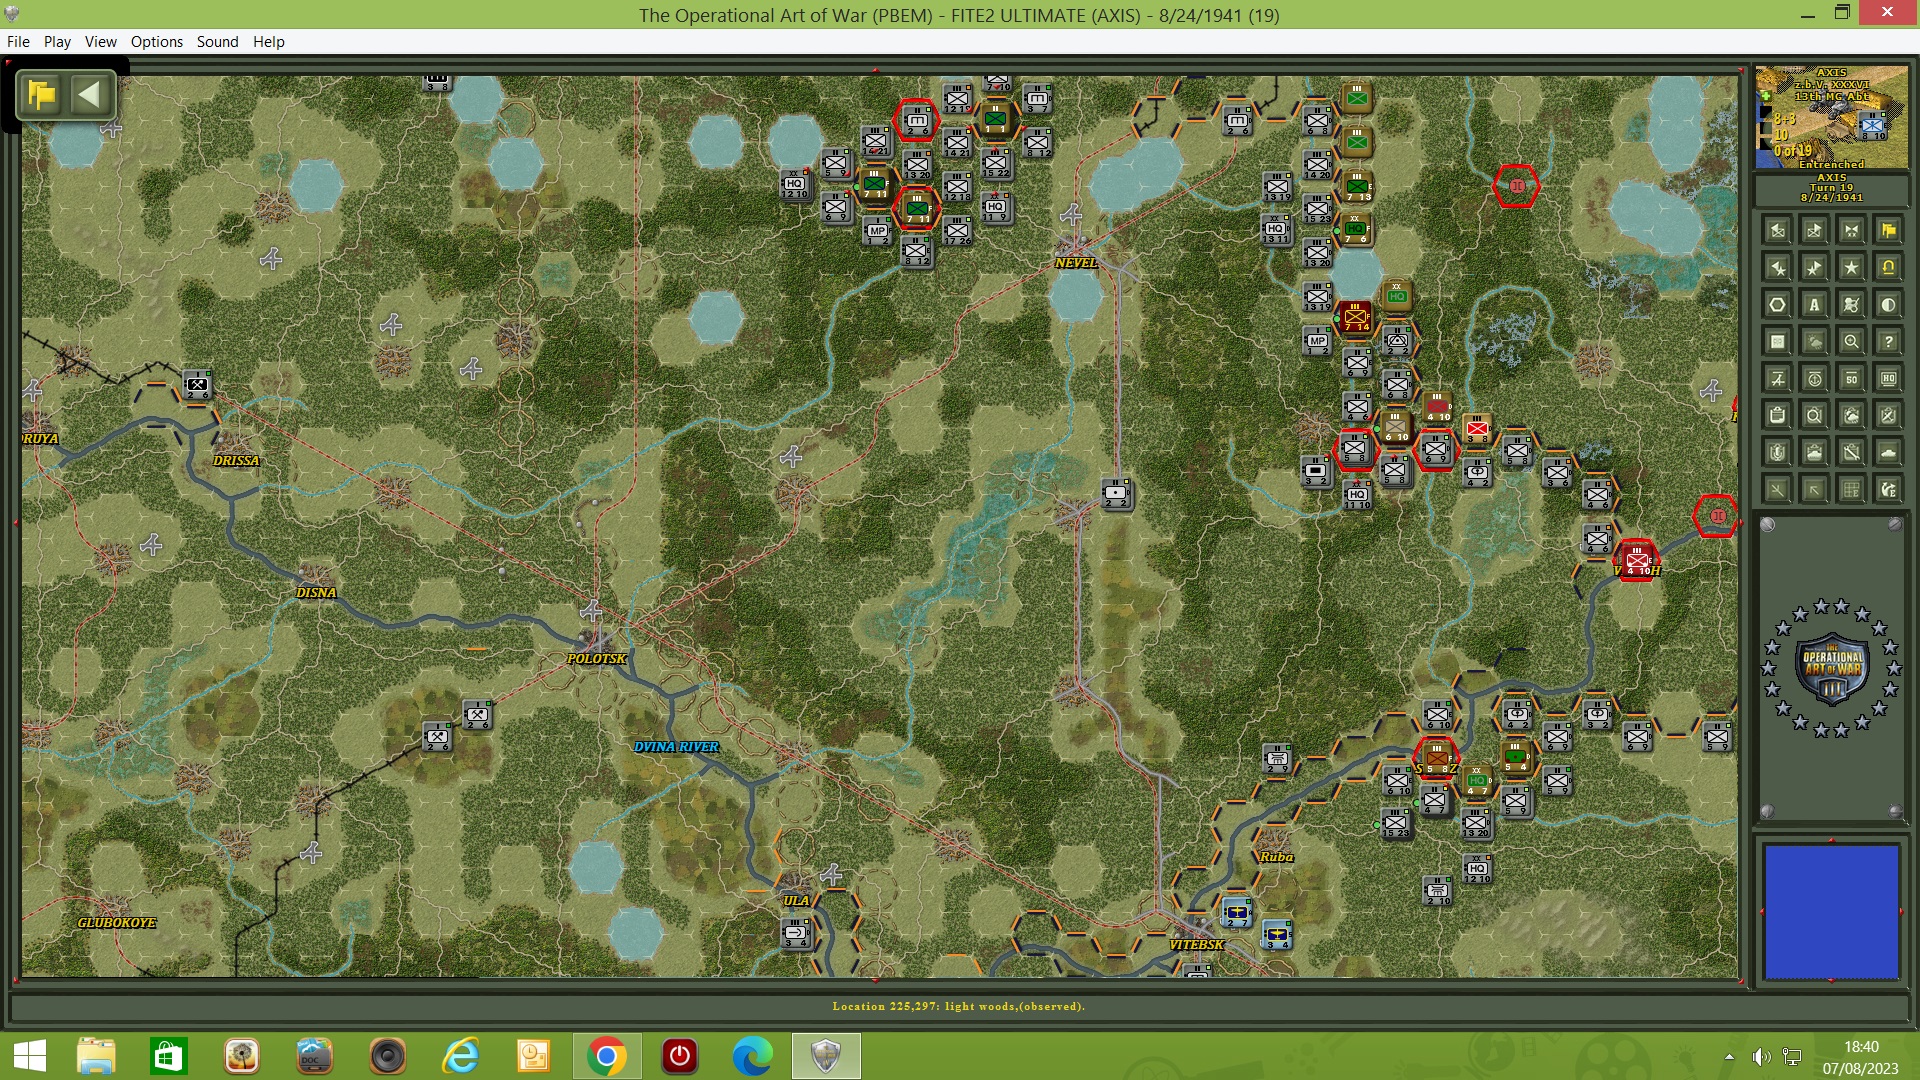This screenshot has width=1920, height=1080.
Task: Click the diagonal up-left arrow icon
Action: tap(1814, 489)
